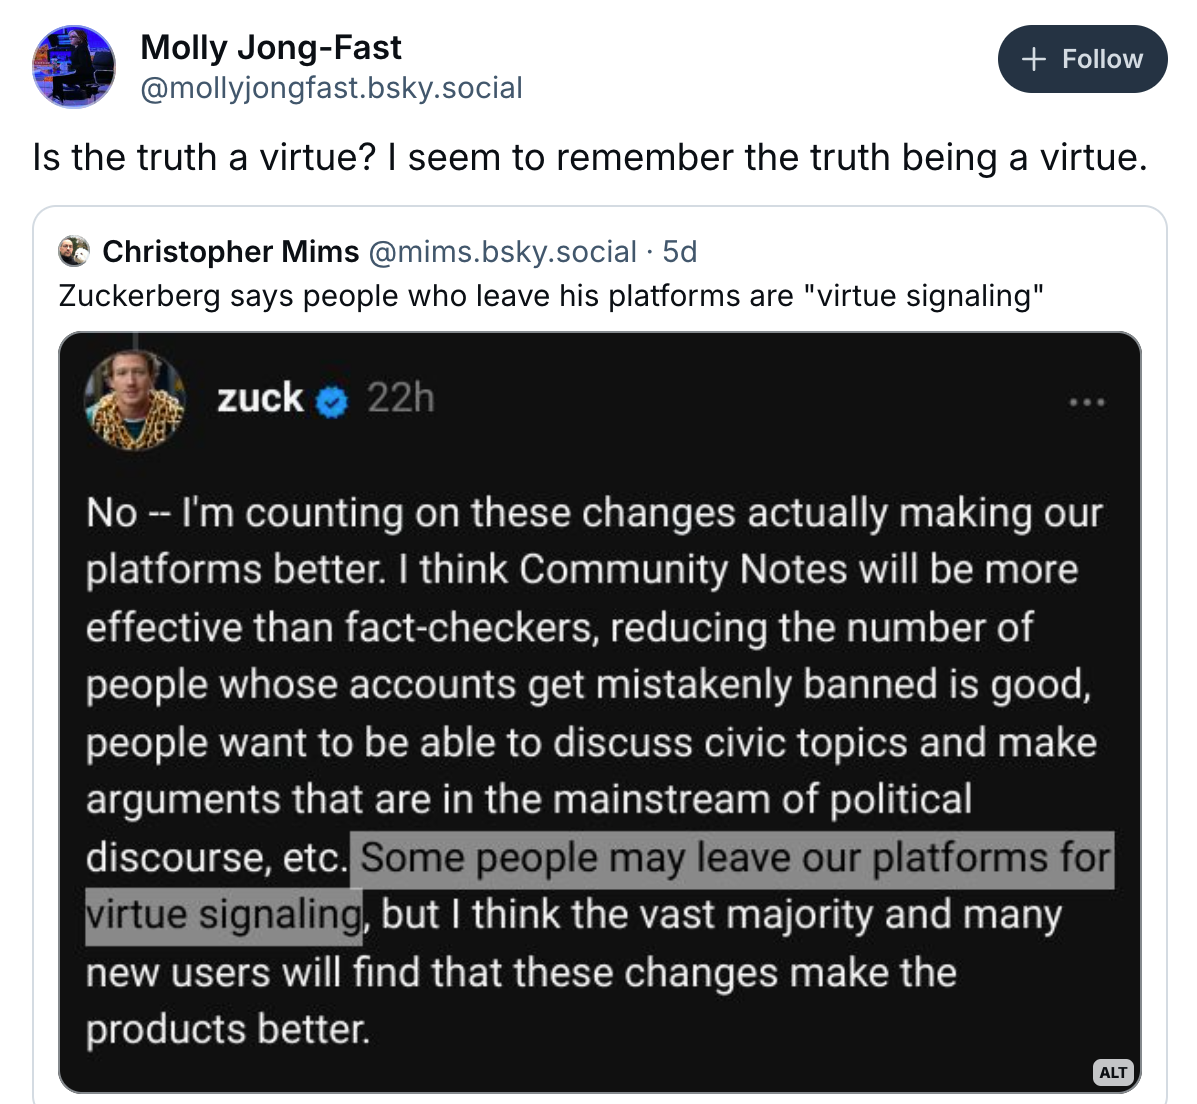Click Molly Jong-Fast's profile avatar

tap(74, 66)
